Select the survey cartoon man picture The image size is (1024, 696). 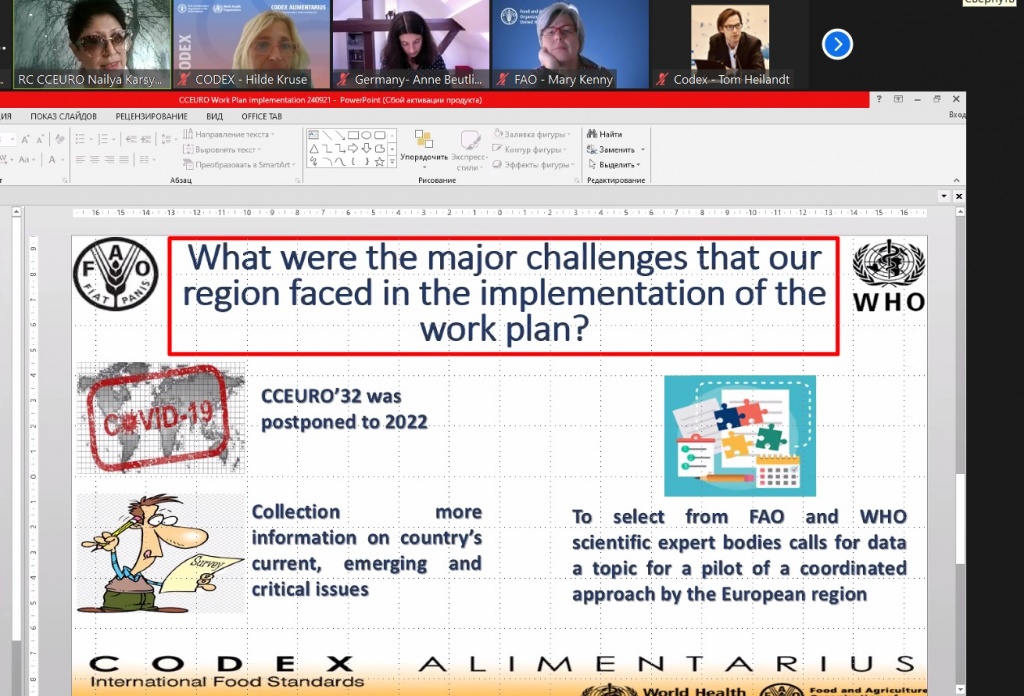point(161,554)
